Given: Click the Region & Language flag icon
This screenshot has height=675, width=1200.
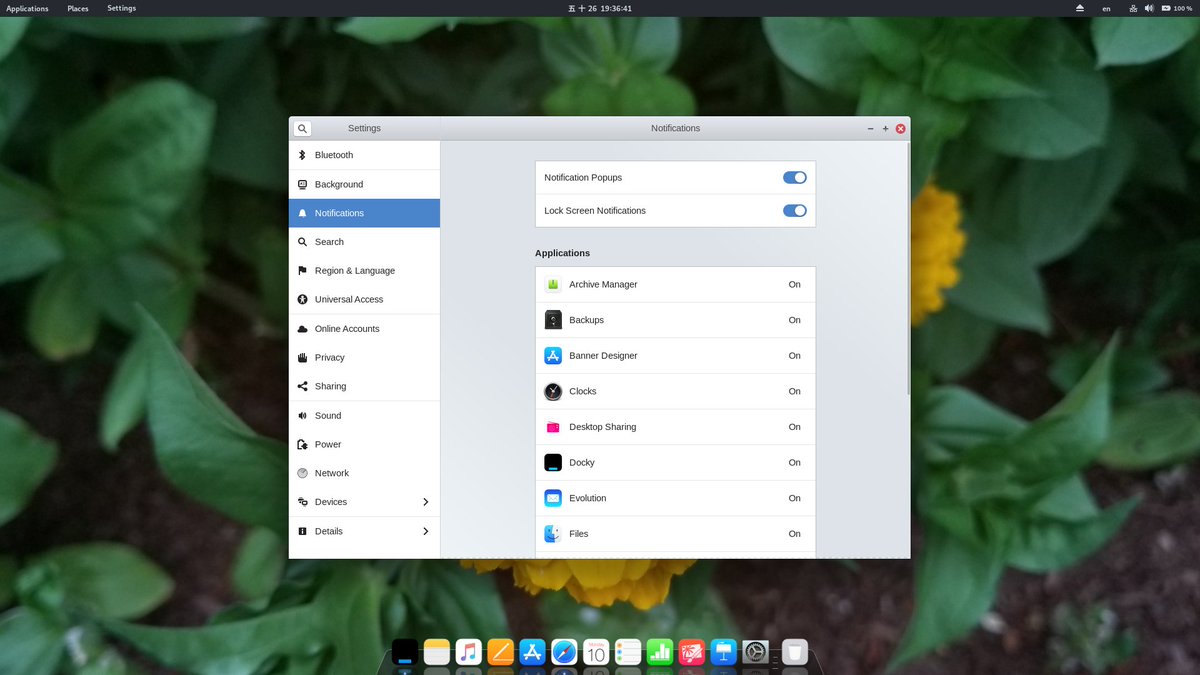Looking at the screenshot, I should tap(302, 270).
